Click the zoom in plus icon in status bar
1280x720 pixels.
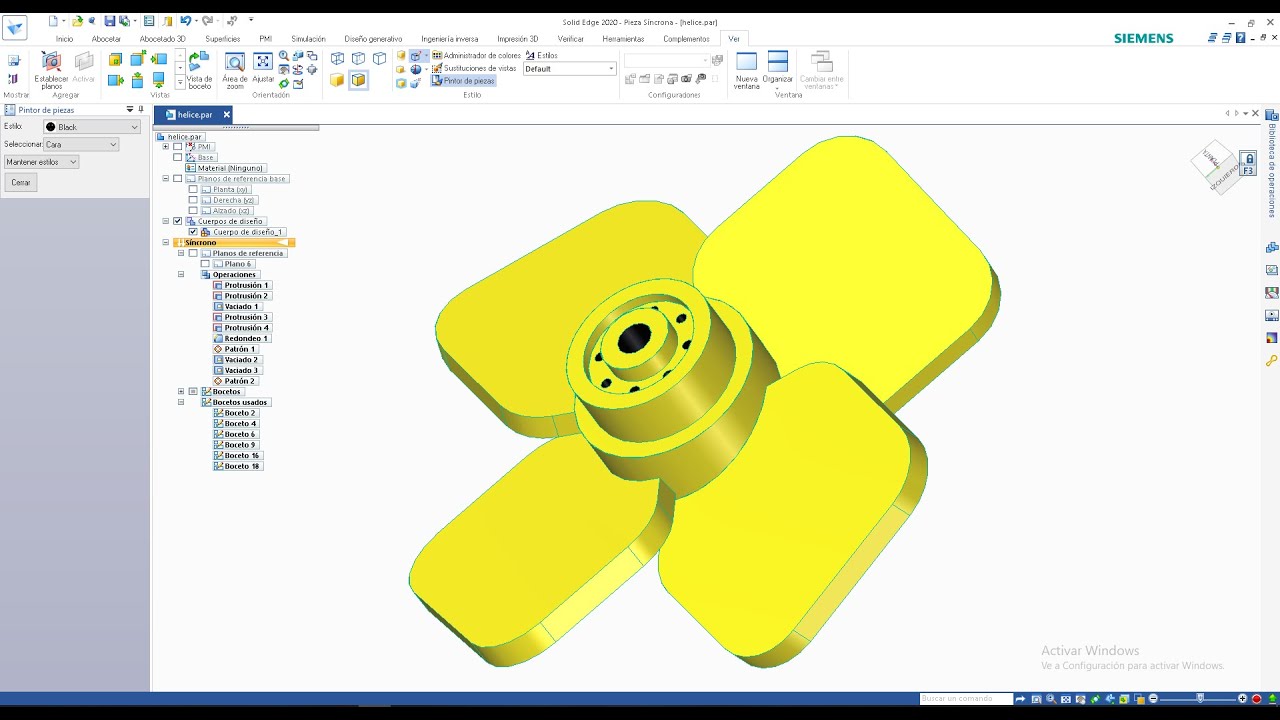coord(1243,699)
